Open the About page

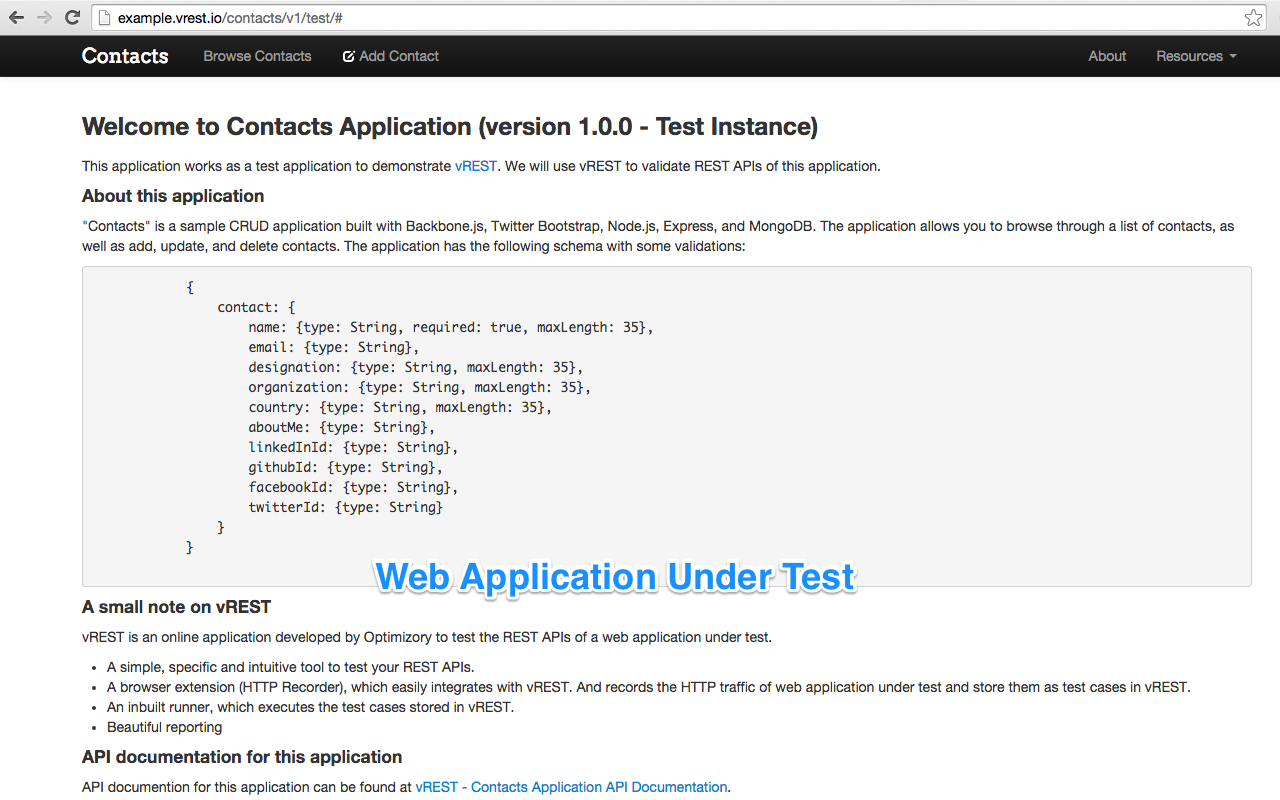1107,56
